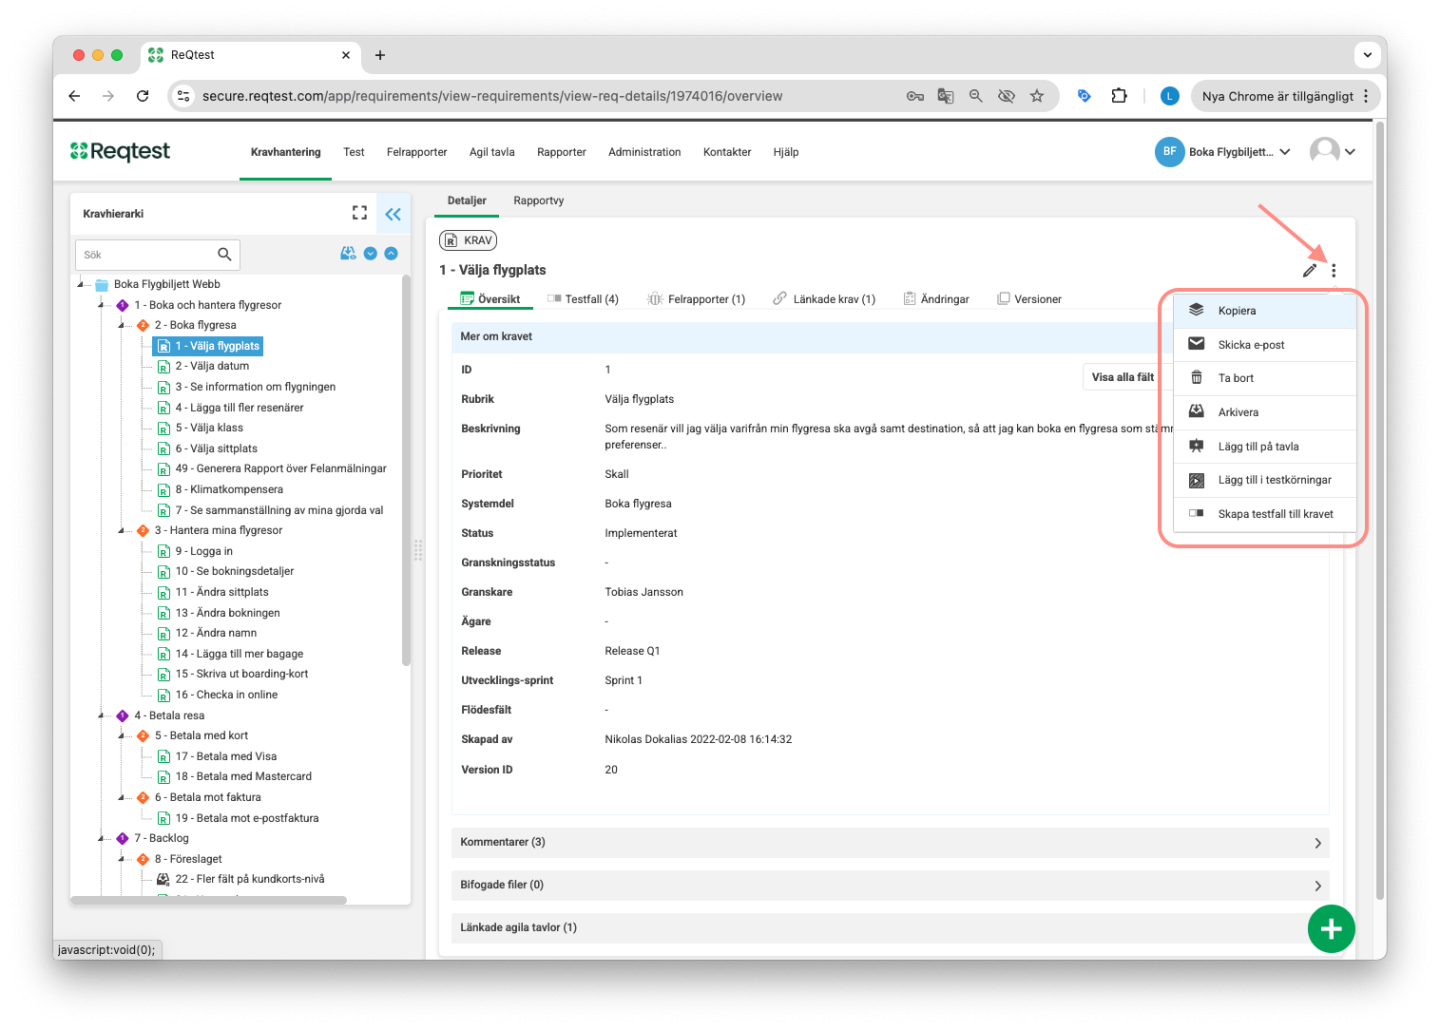Choose Skapa testfall till kravet
This screenshot has height=1030, width=1440.
click(x=1264, y=514)
